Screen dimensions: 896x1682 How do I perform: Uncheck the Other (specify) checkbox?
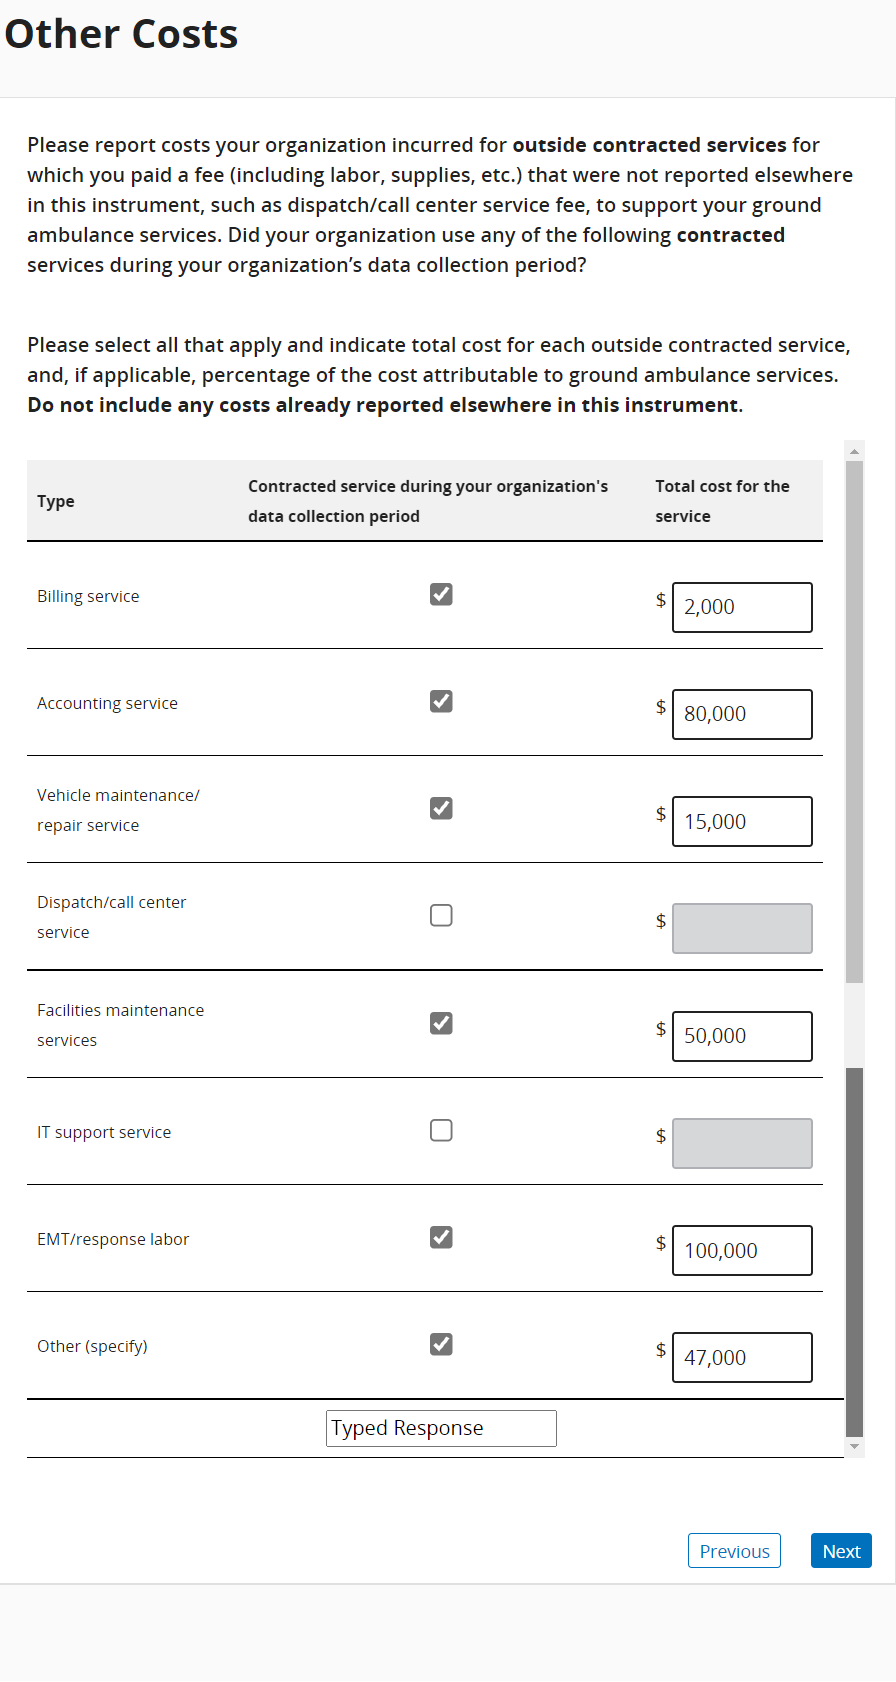point(441,1345)
